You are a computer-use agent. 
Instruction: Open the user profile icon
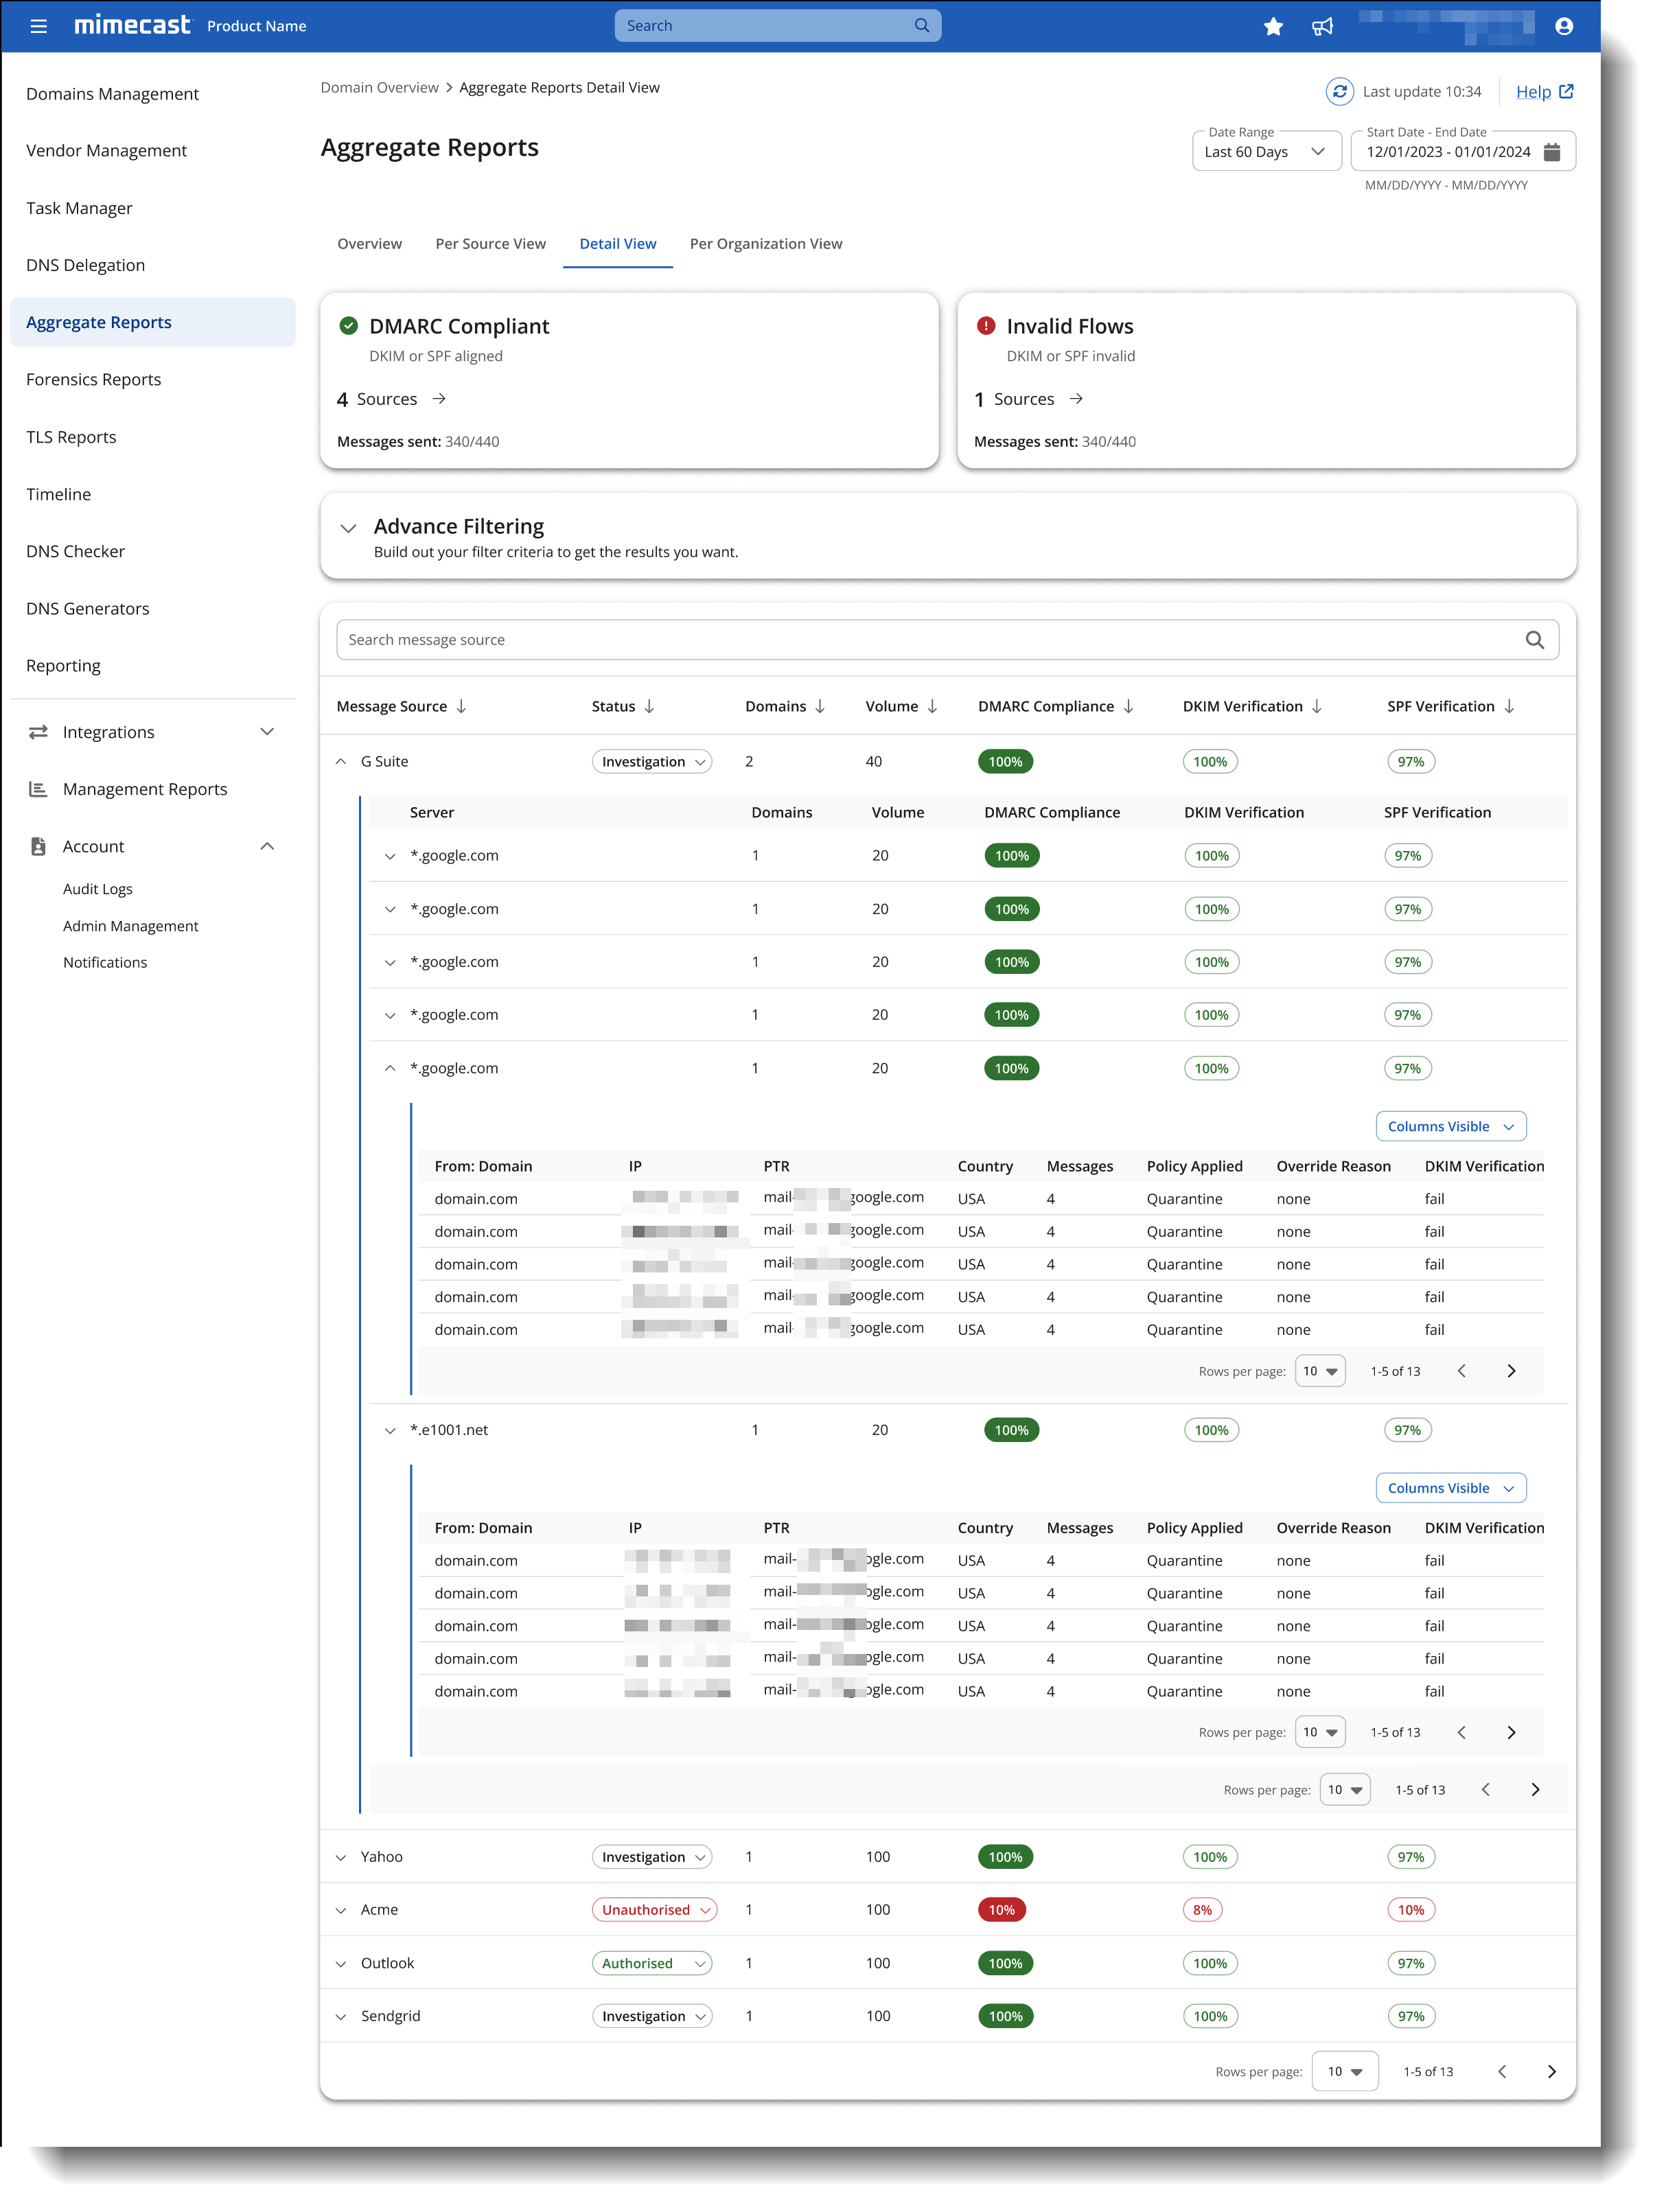[x=1563, y=27]
